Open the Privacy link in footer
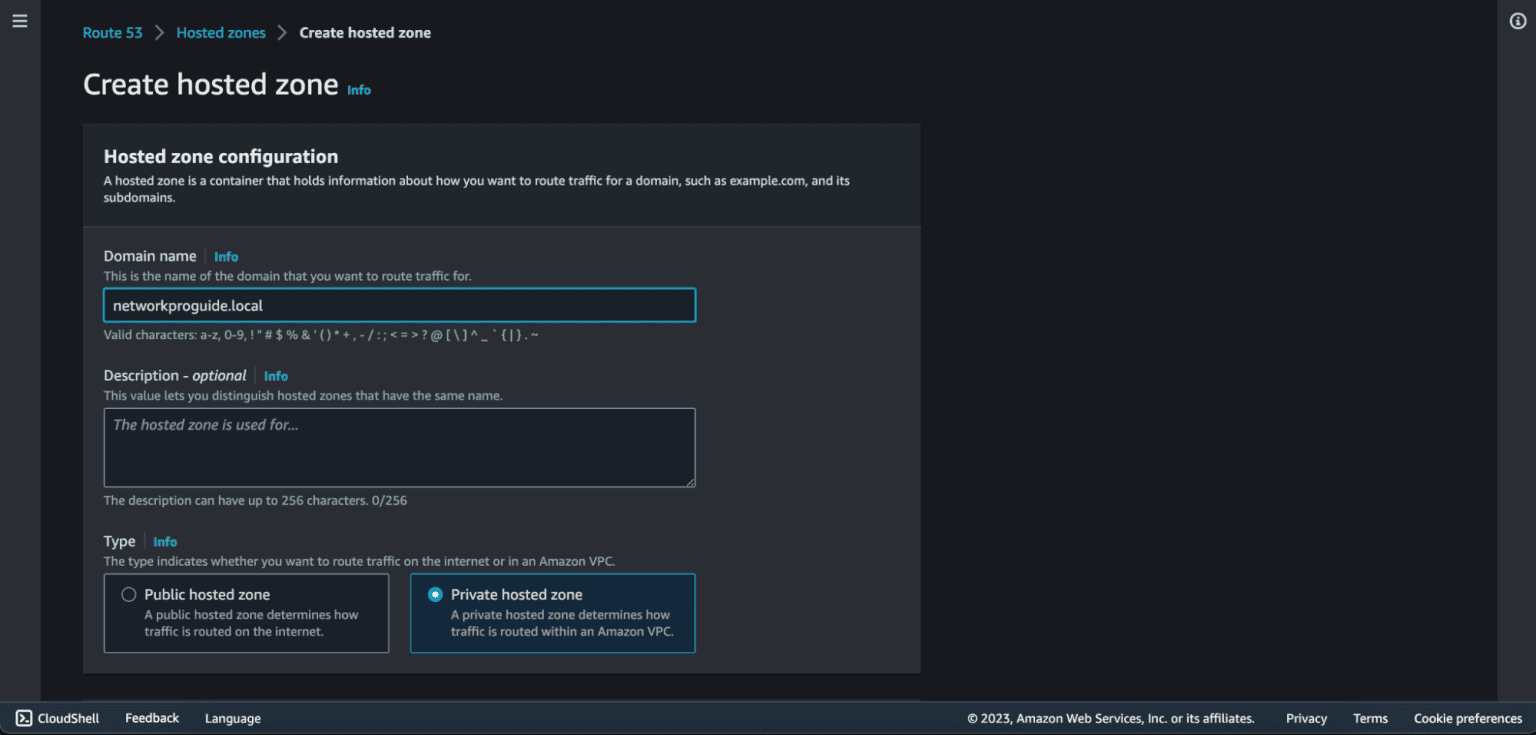This screenshot has height=735, width=1536. pos(1306,718)
